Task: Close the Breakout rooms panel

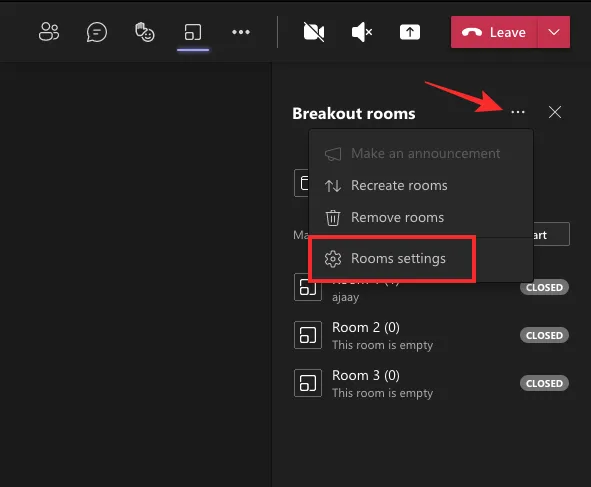Action: click(x=555, y=112)
